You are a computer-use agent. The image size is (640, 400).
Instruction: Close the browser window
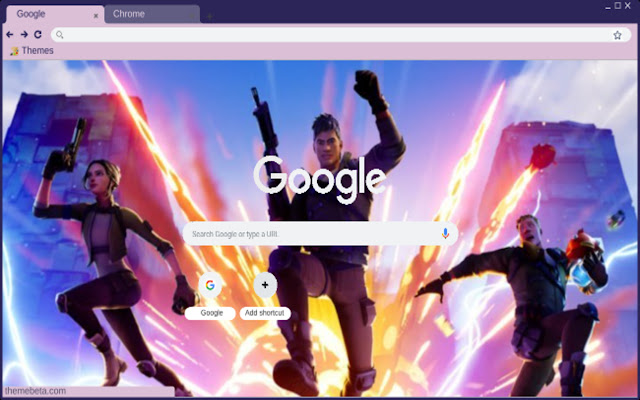tap(628, 5)
